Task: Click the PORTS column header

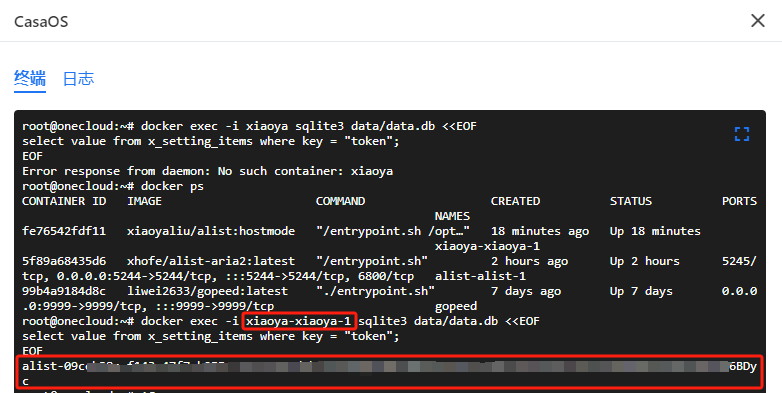Action: click(739, 201)
